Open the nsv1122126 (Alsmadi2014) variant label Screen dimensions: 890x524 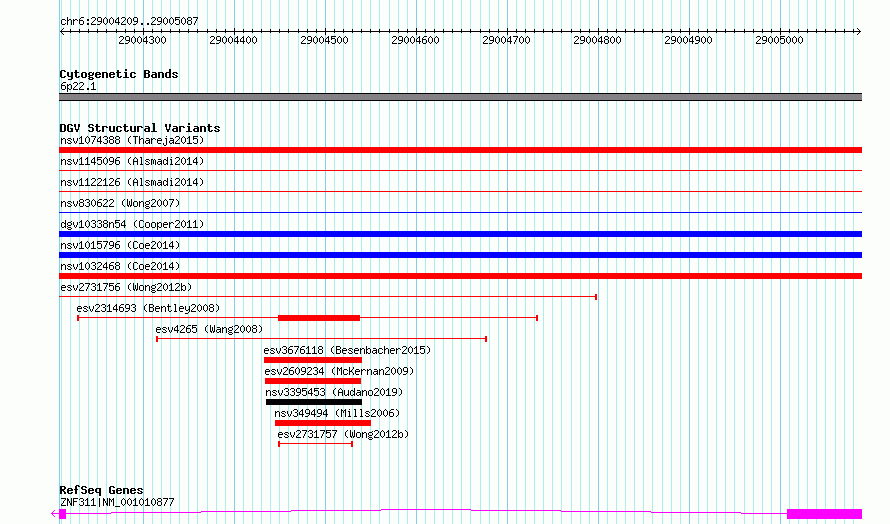[x=132, y=182]
